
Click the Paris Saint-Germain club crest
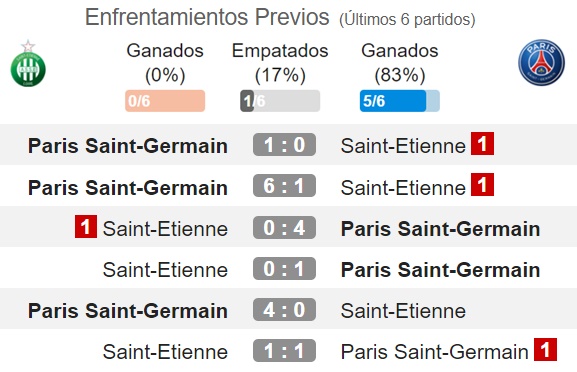click(541, 63)
